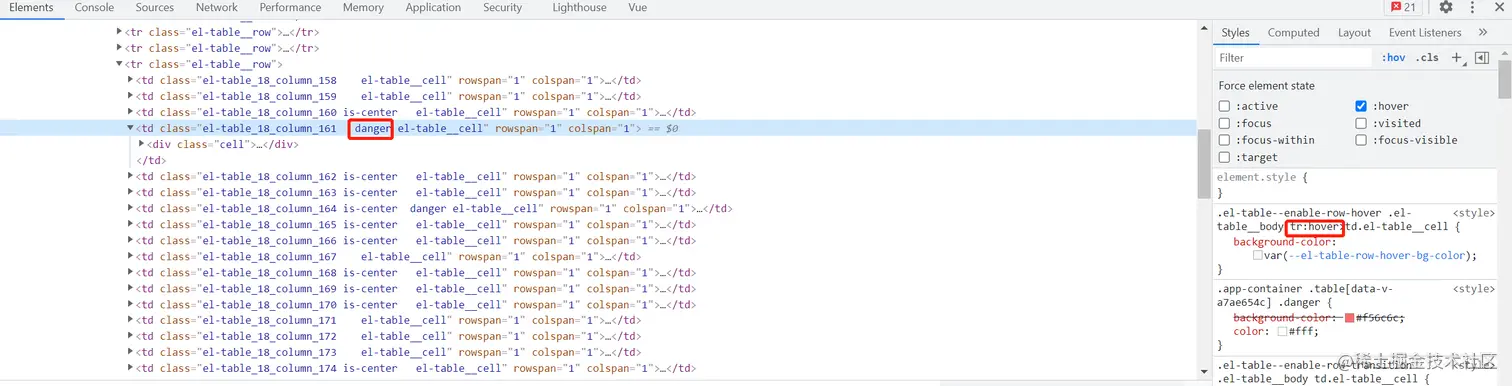Open <style> source link of tr:hover rule
Image resolution: width=1512 pixels, height=386 pixels.
pos(1473,213)
